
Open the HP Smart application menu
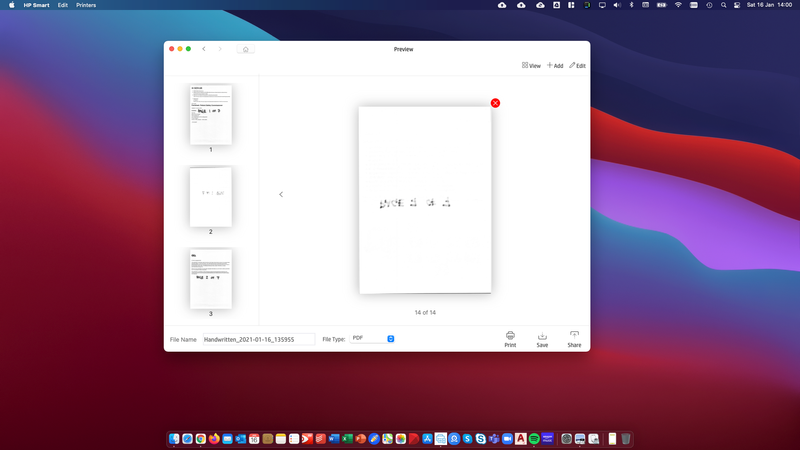point(36,5)
